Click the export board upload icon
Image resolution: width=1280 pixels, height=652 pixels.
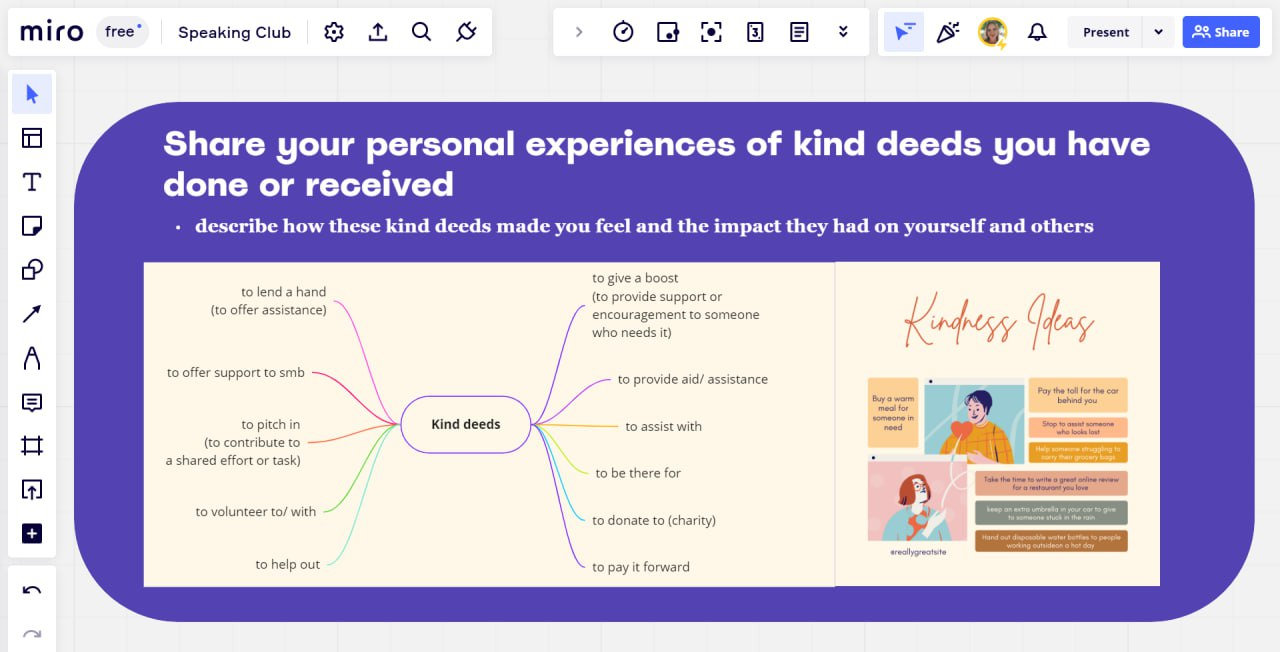pos(378,32)
